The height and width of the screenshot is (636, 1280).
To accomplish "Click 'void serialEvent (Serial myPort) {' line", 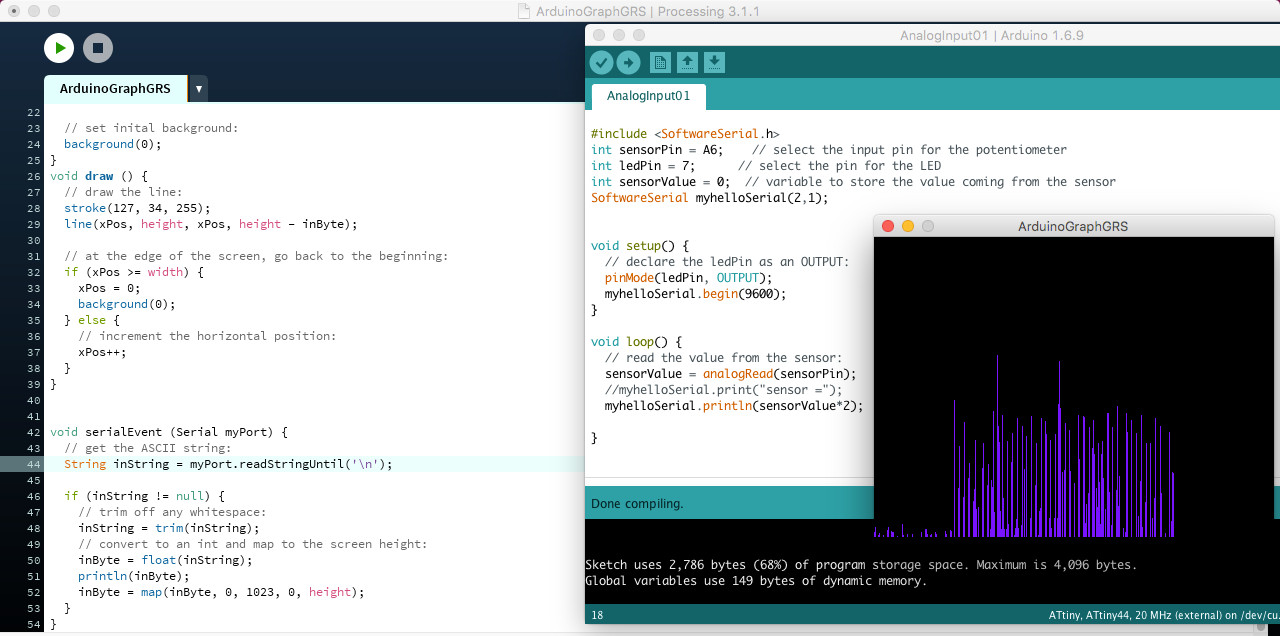I will pos(168,432).
